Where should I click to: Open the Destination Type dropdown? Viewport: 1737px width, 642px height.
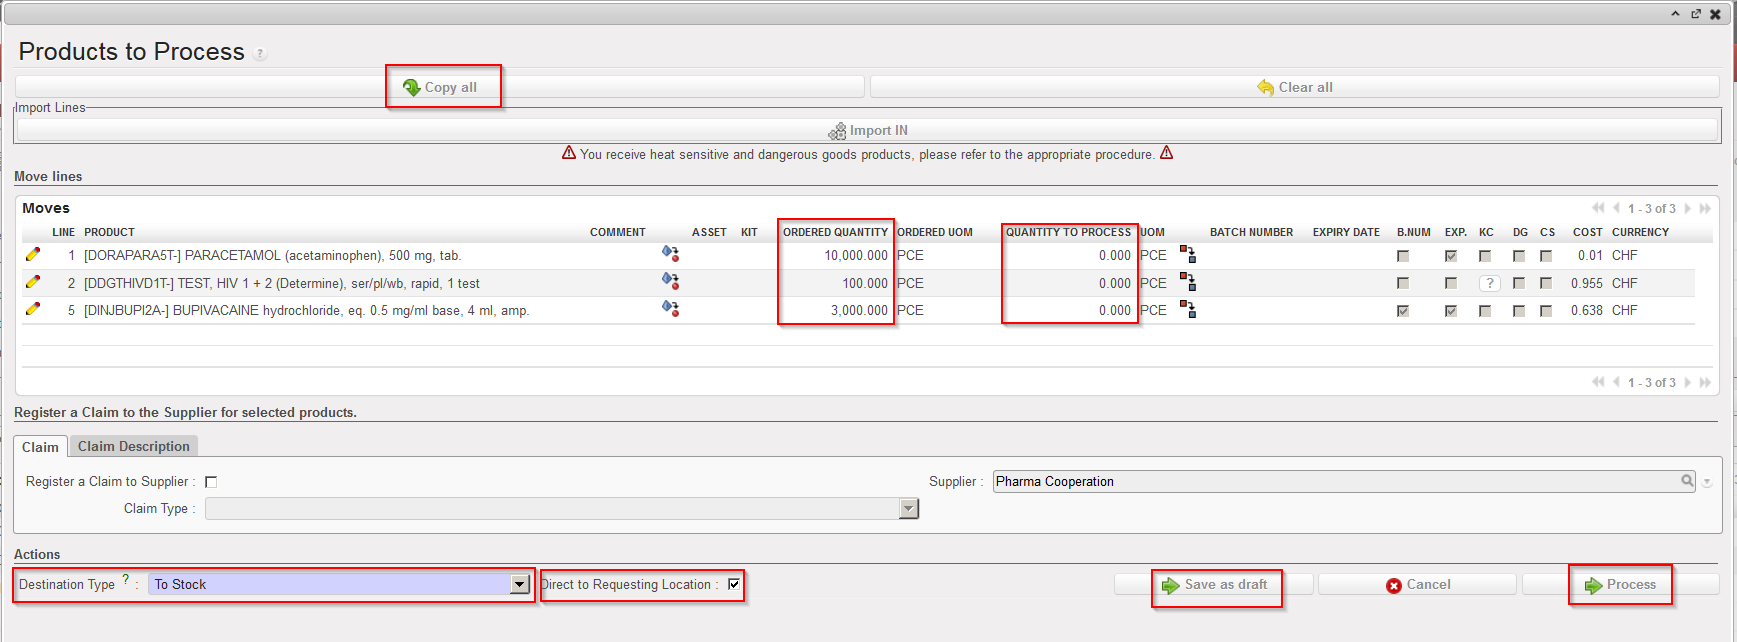click(x=519, y=584)
